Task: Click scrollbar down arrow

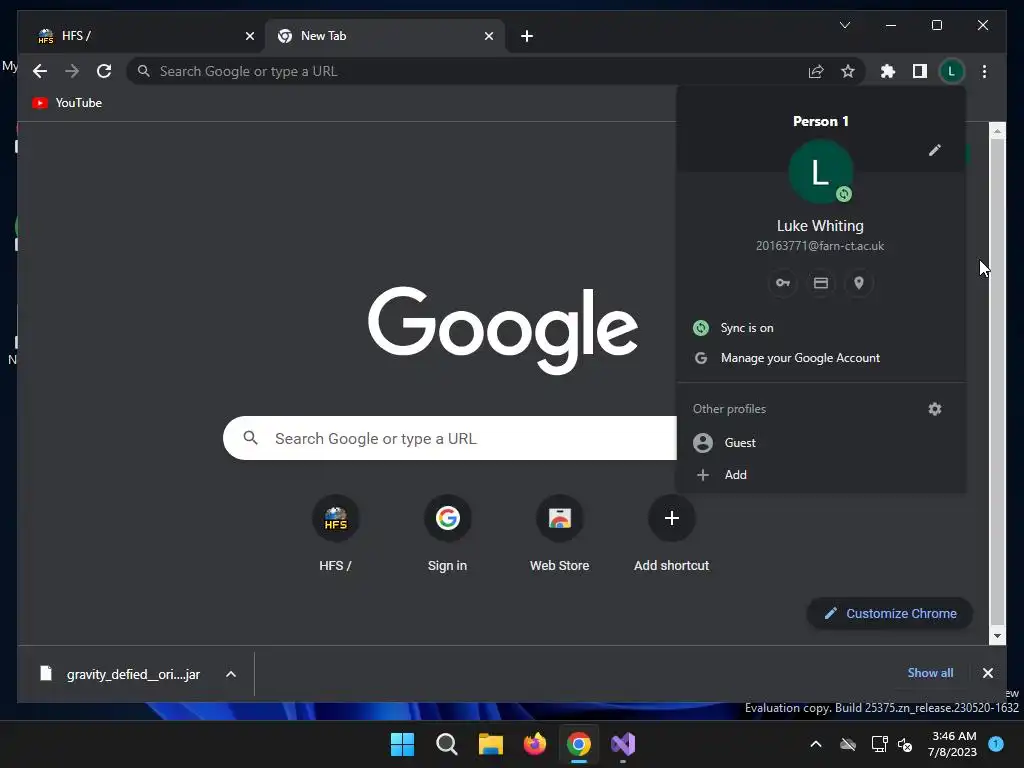Action: pos(997,636)
